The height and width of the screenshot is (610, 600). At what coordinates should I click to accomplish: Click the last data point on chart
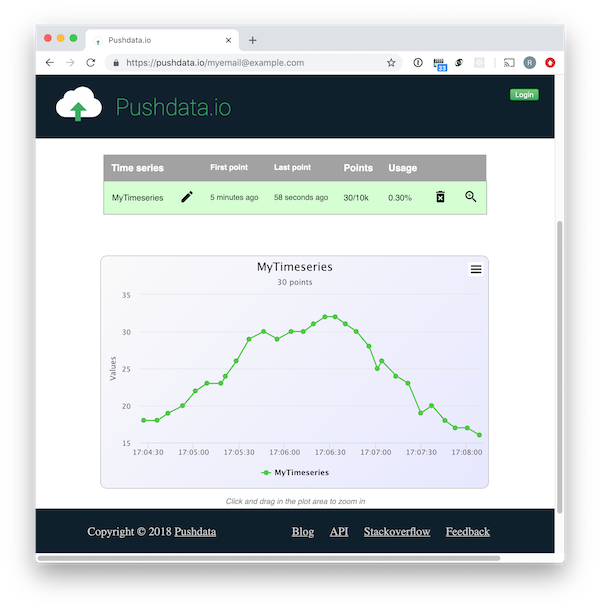click(x=479, y=435)
